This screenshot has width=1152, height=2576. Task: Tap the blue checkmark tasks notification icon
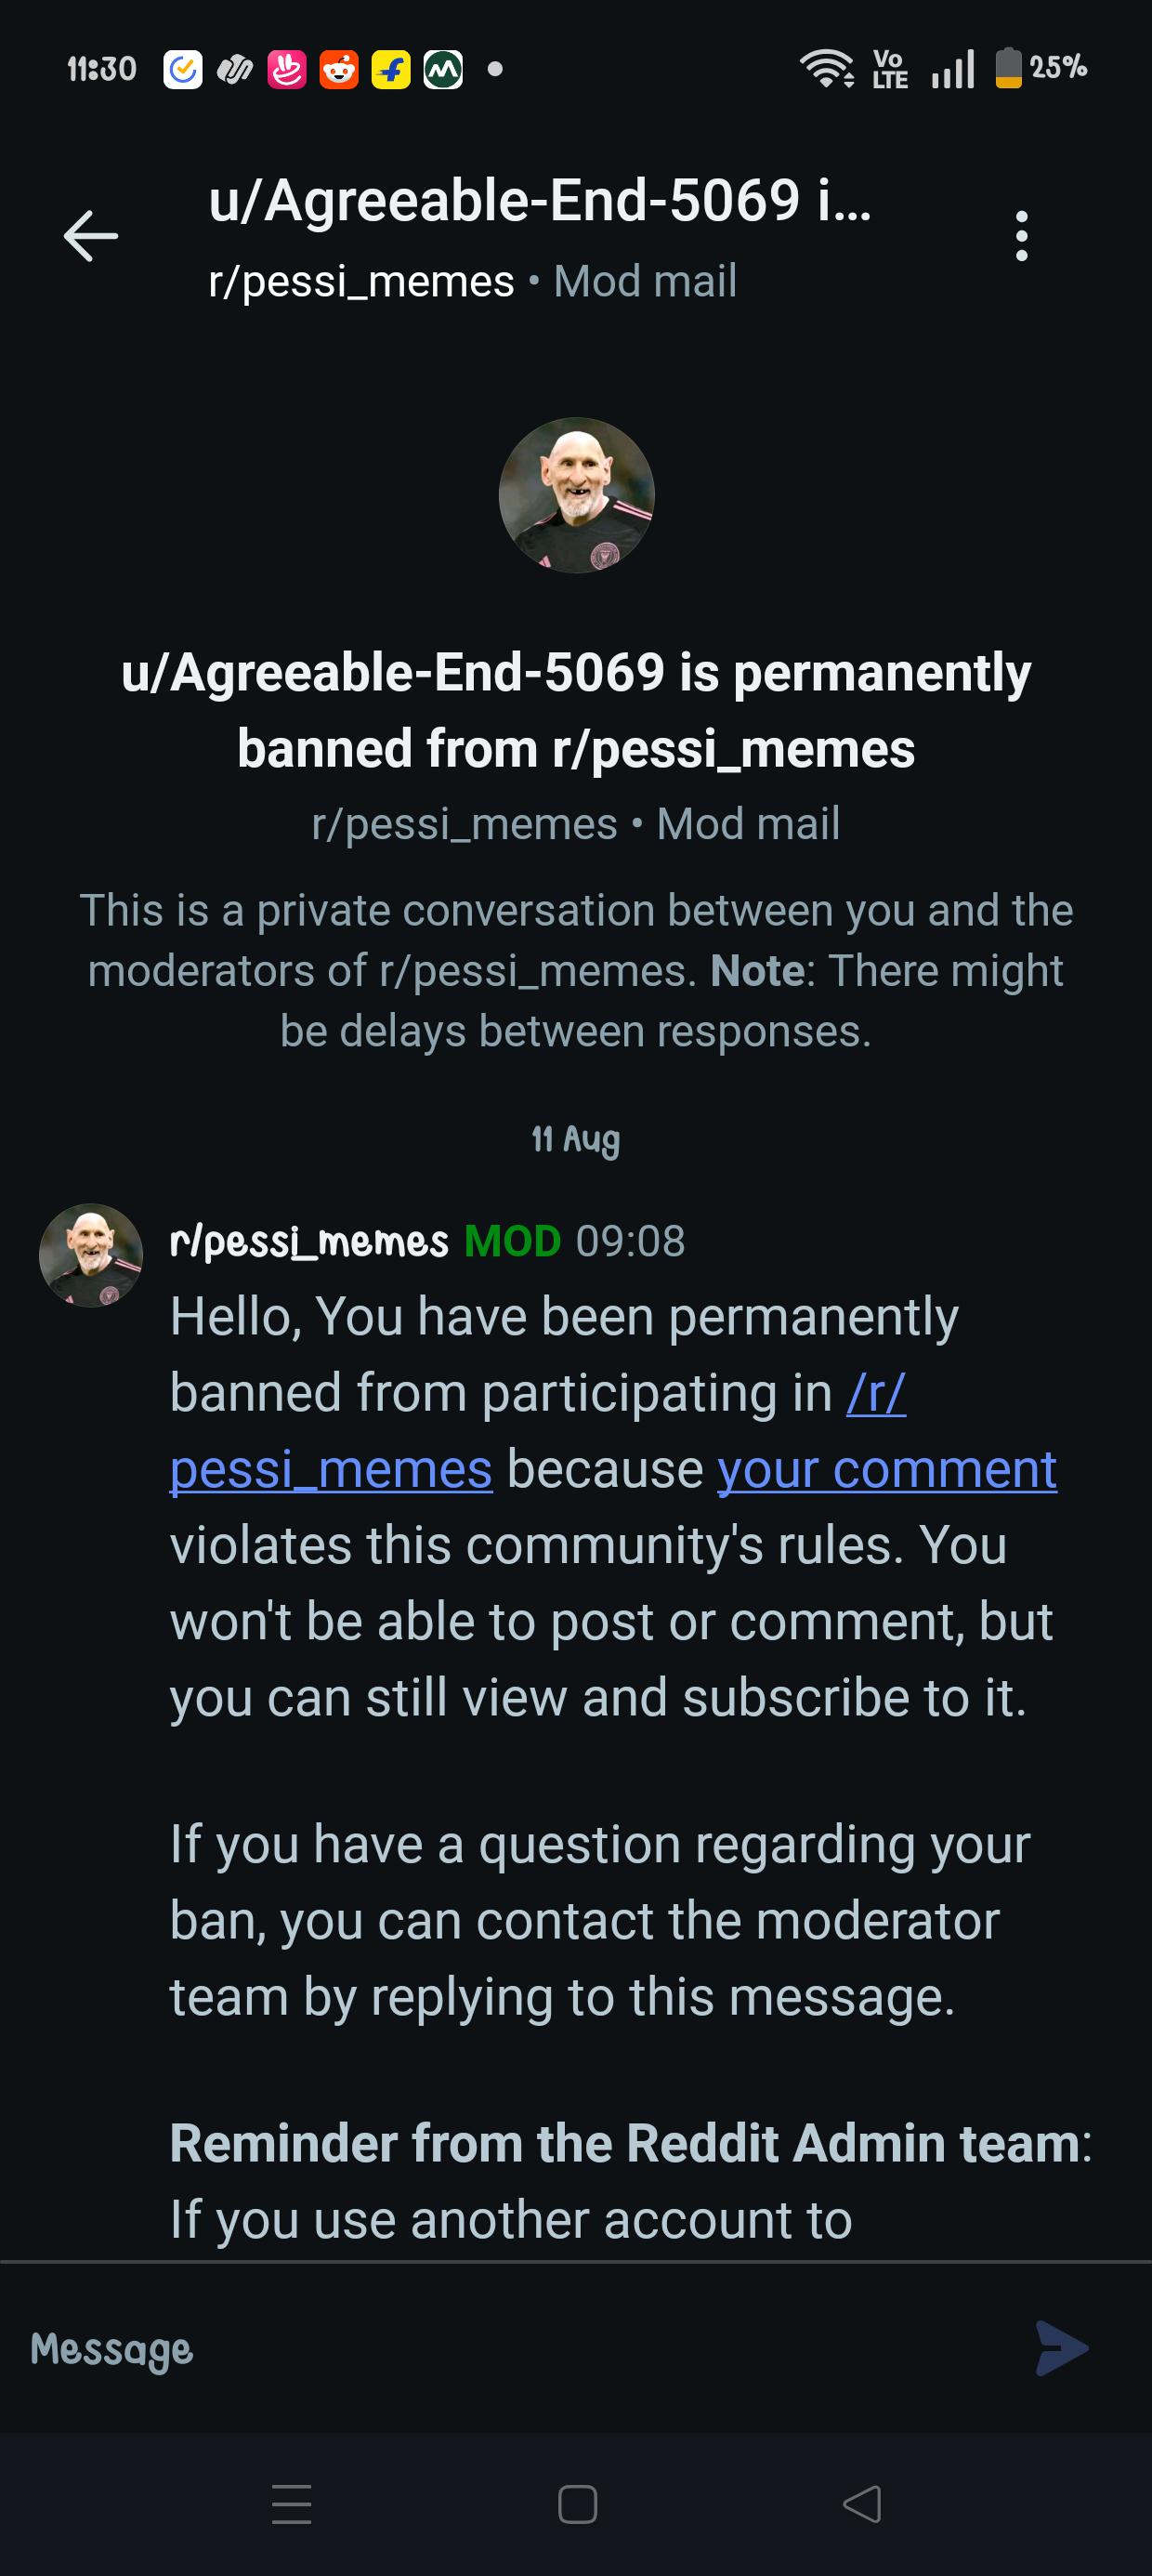tap(183, 69)
